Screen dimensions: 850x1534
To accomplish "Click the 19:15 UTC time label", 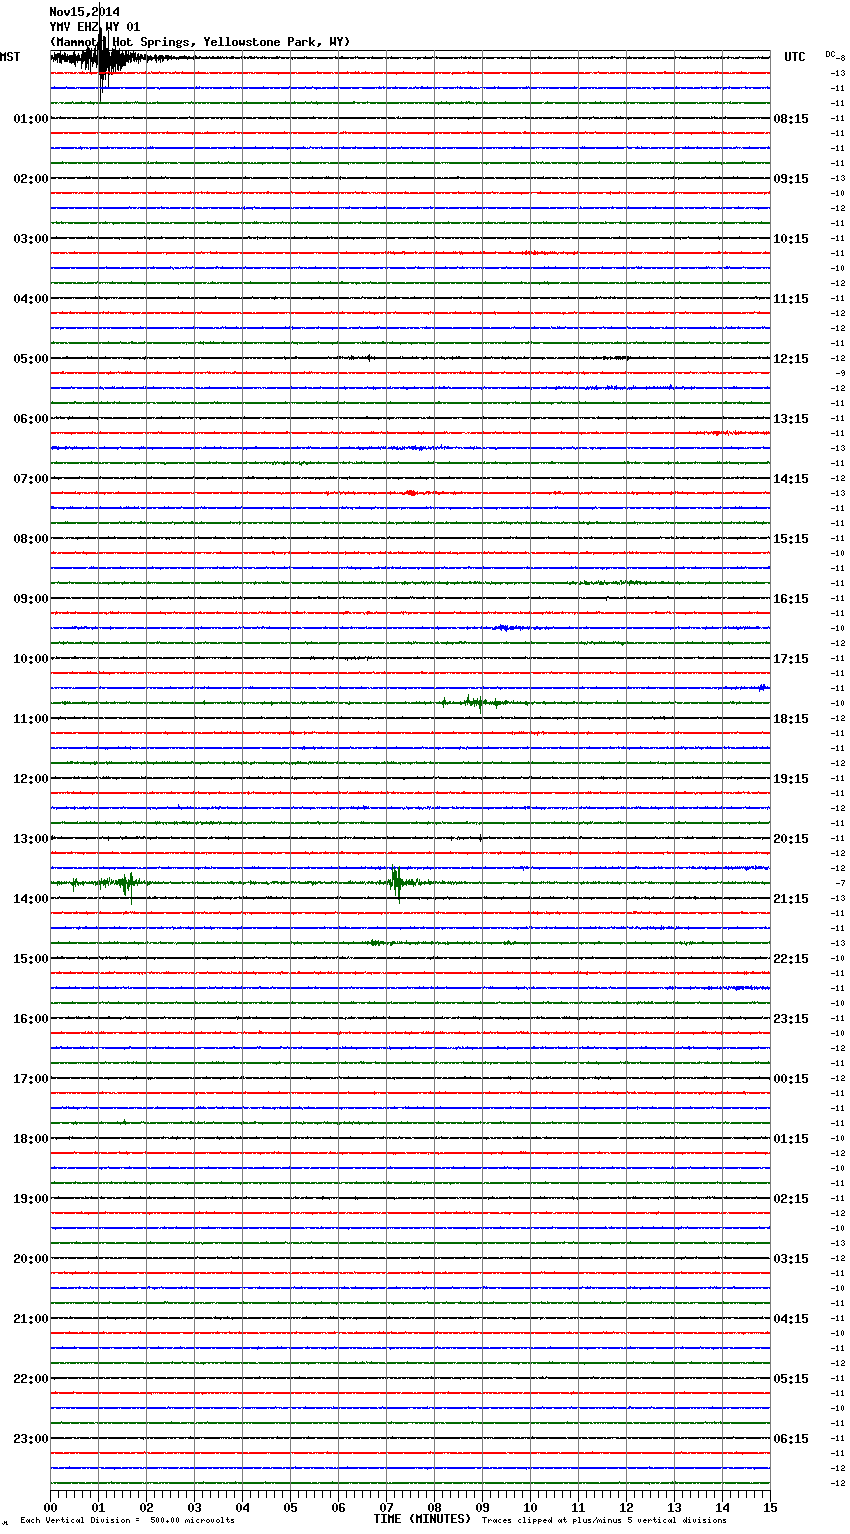I will click(791, 779).
